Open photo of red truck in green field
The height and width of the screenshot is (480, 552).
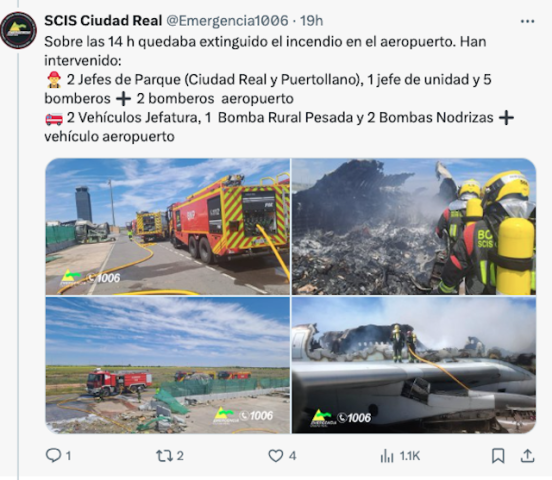(x=168, y=365)
